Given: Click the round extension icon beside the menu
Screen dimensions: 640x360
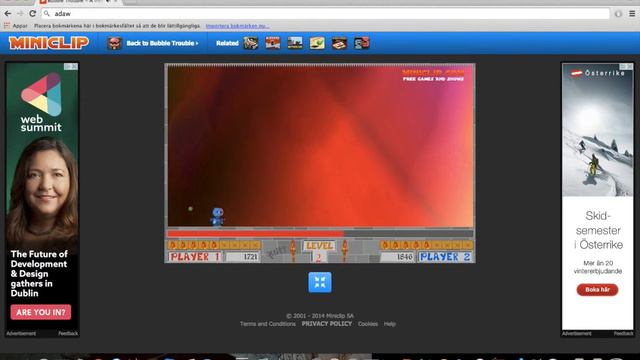Looking at the screenshot, I should click(618, 13).
